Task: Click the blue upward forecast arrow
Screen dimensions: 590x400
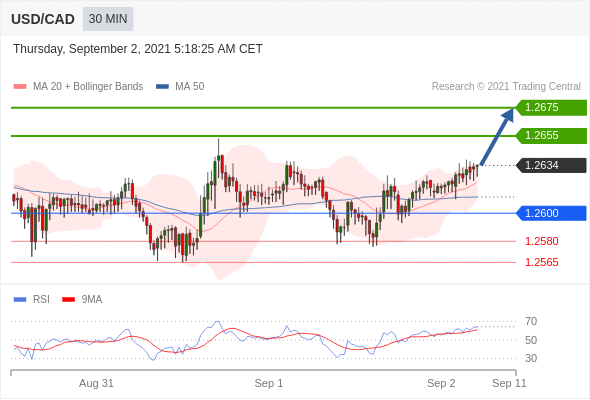Action: pos(497,137)
